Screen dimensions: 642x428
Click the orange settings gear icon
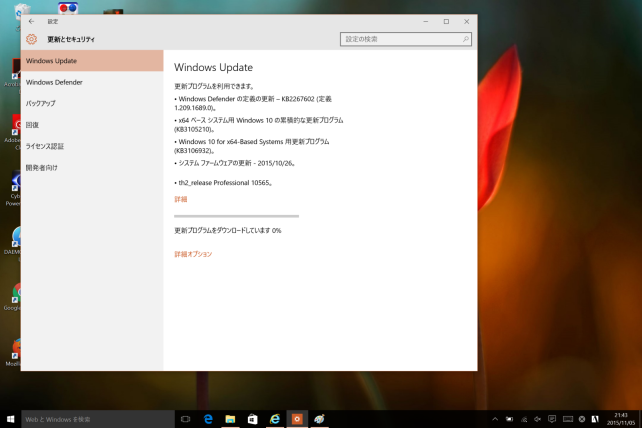point(32,39)
